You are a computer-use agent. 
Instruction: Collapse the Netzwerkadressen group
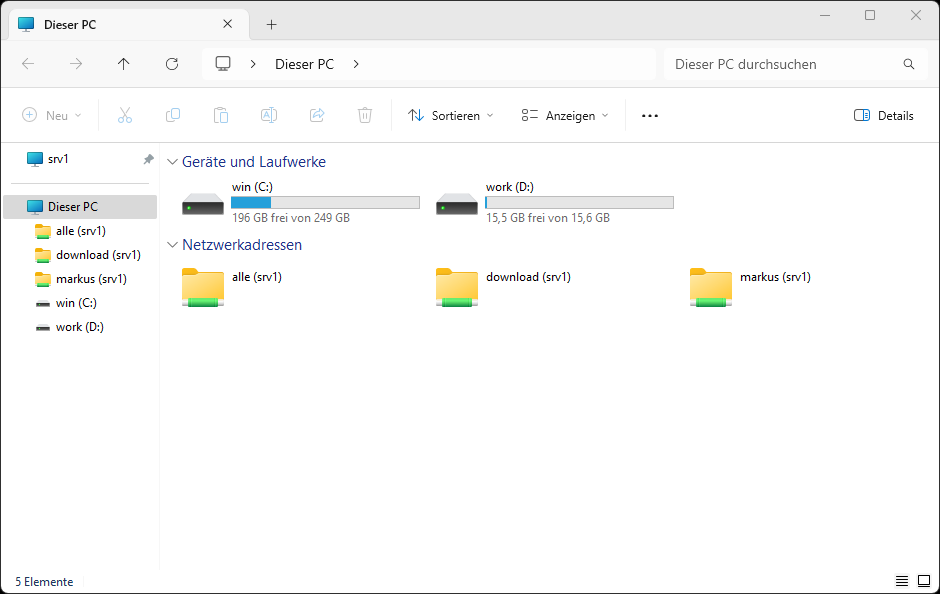tap(173, 245)
